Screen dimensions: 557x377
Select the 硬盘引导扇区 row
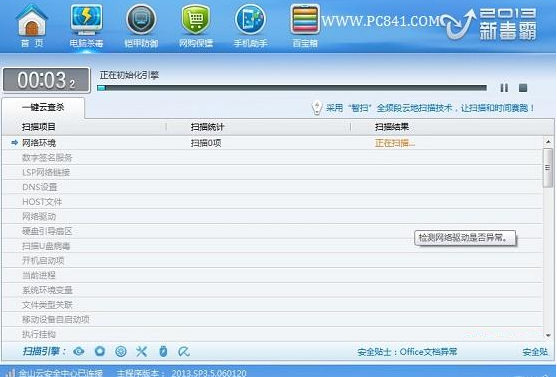(272, 231)
